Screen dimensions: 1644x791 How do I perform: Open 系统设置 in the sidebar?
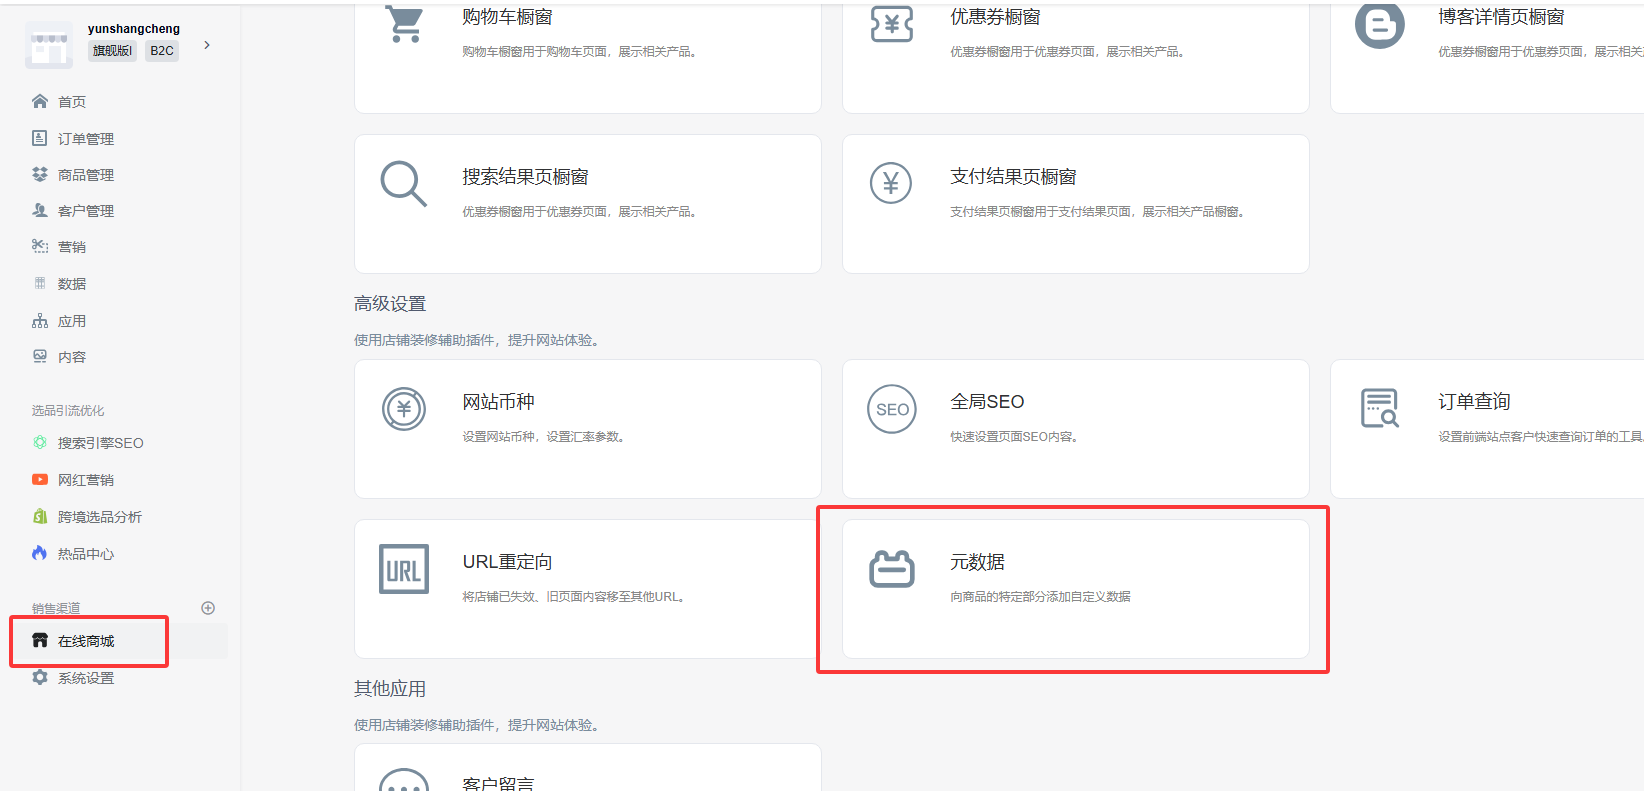pyautogui.click(x=85, y=678)
